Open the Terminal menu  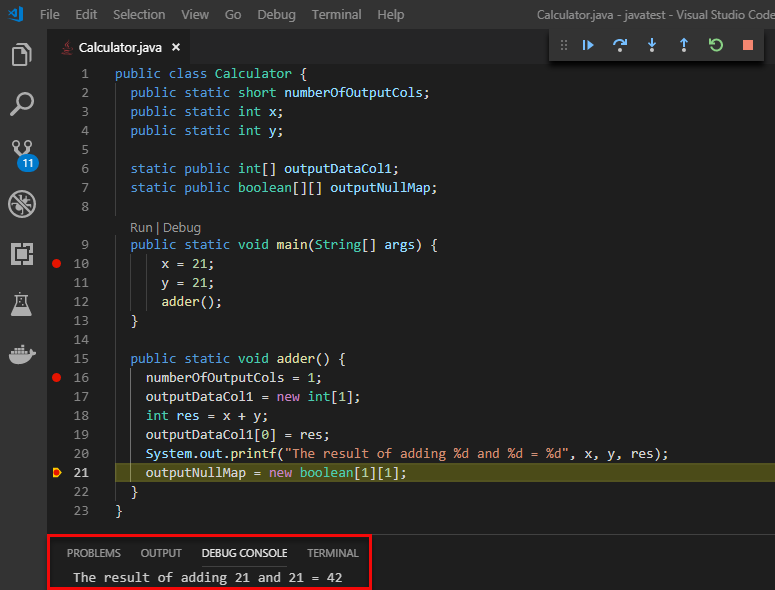336,14
